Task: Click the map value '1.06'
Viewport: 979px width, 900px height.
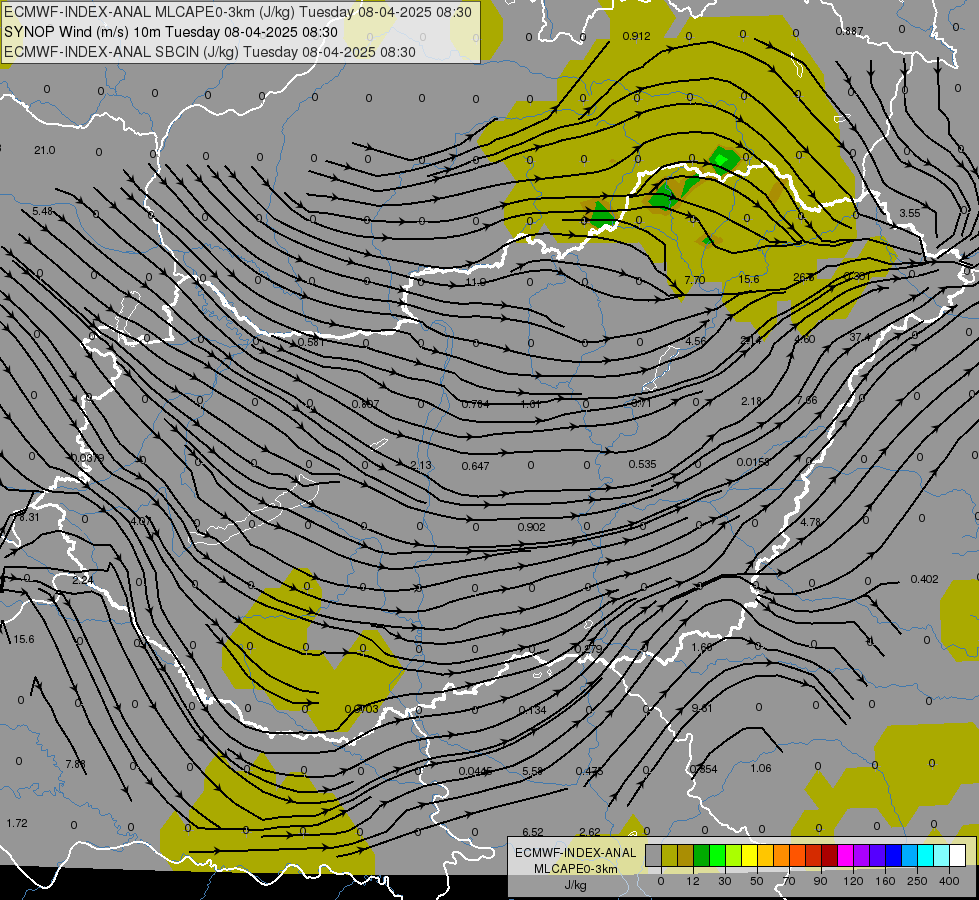Action: coord(760,768)
